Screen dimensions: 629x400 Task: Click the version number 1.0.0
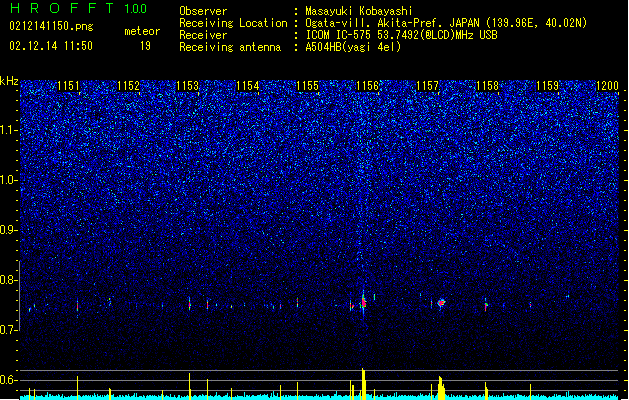(x=136, y=9)
